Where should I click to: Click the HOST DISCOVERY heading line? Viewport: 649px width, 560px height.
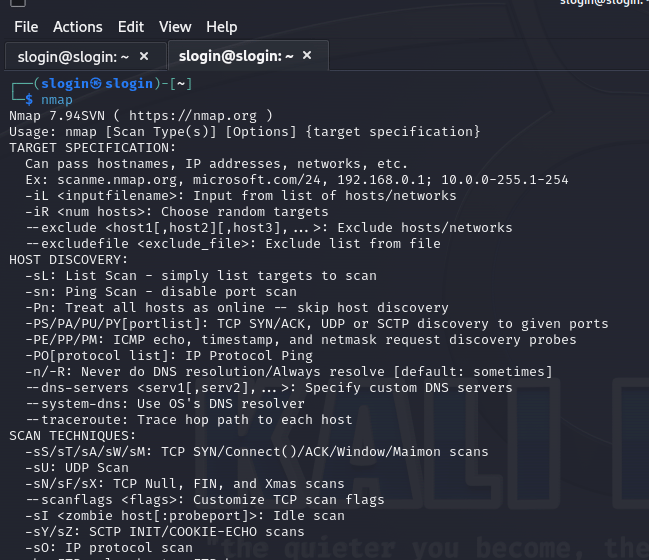click(x=69, y=260)
